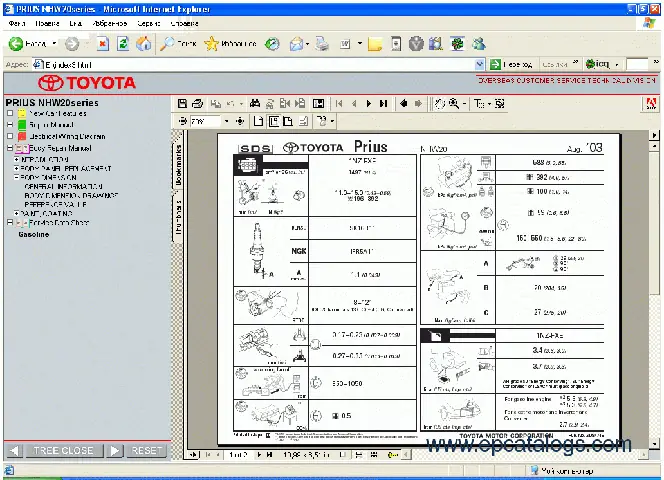This screenshot has width=664, height=480.
Task: Open the Избранное menu
Action: point(110,24)
